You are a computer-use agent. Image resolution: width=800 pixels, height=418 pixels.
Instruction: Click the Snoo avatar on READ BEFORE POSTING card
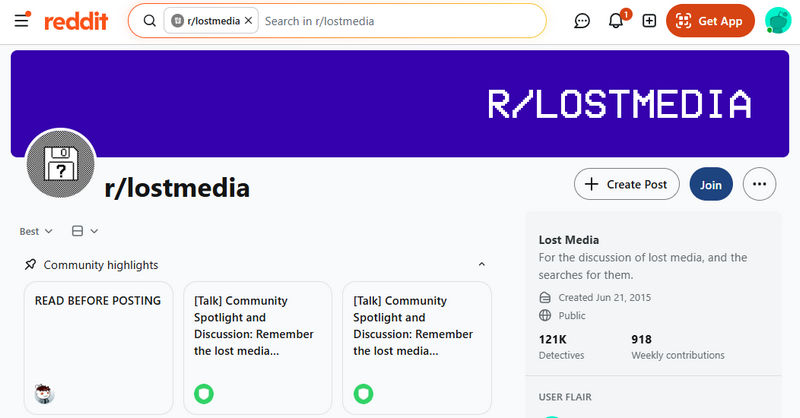point(44,394)
